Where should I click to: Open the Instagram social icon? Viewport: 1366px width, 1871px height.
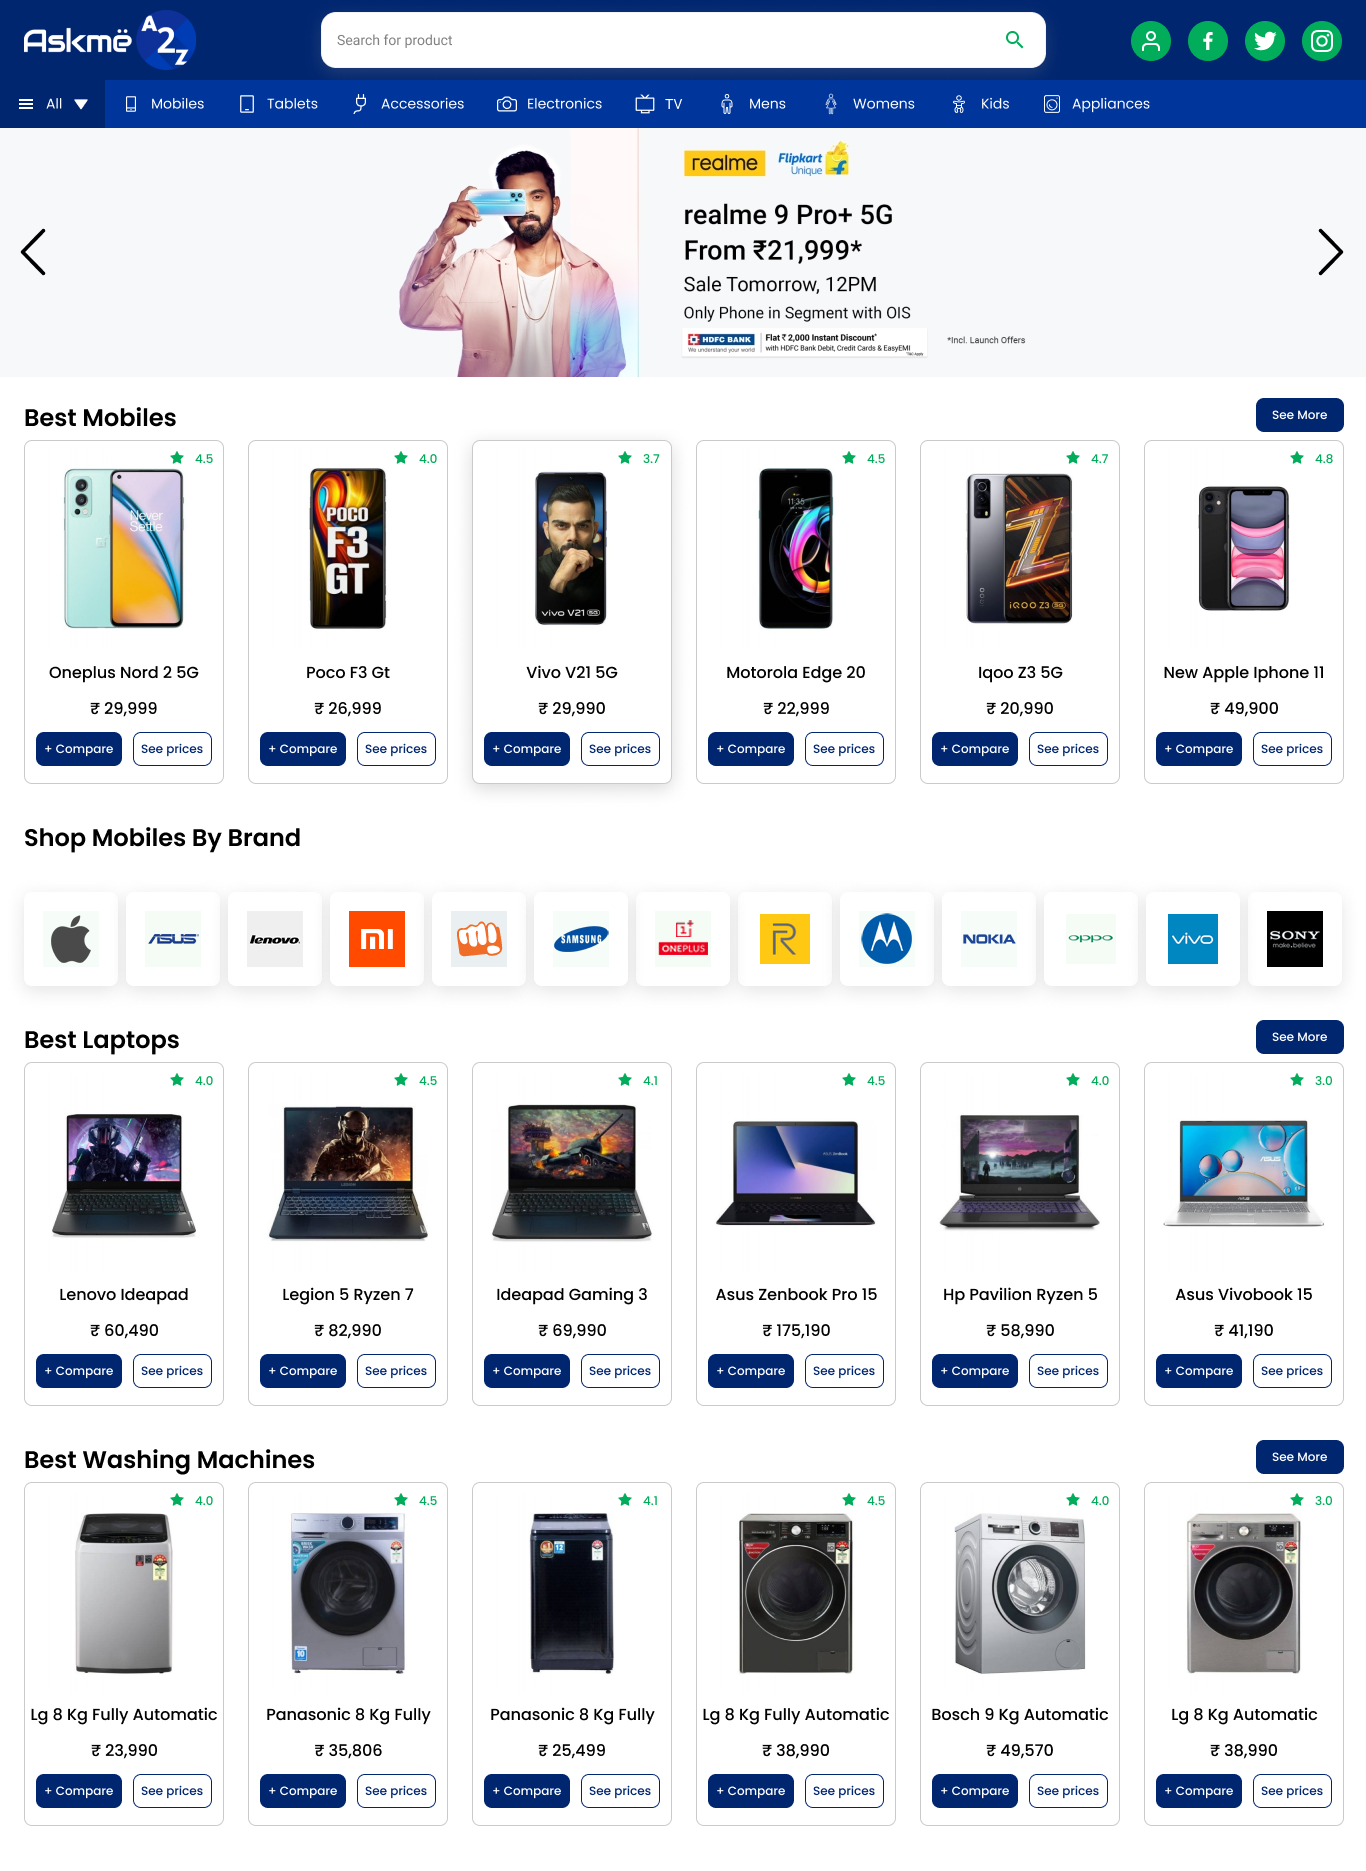point(1322,41)
